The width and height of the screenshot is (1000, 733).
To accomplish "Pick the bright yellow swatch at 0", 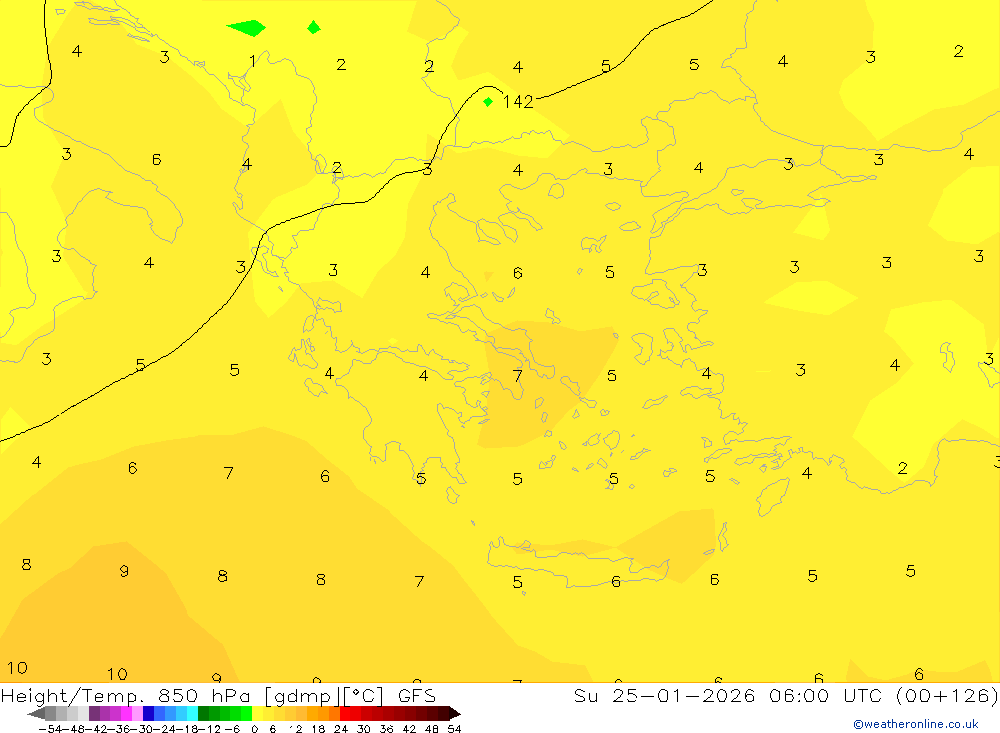I will [257, 713].
